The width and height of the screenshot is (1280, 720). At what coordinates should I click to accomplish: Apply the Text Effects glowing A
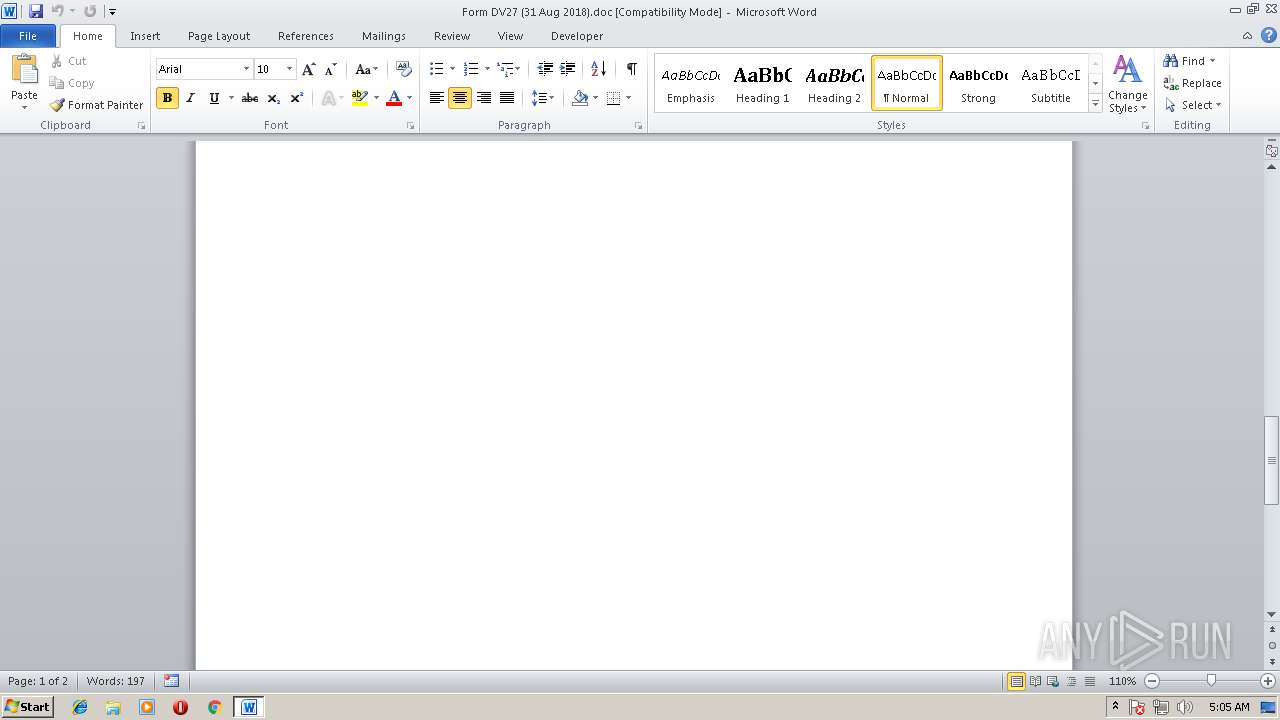pyautogui.click(x=328, y=98)
